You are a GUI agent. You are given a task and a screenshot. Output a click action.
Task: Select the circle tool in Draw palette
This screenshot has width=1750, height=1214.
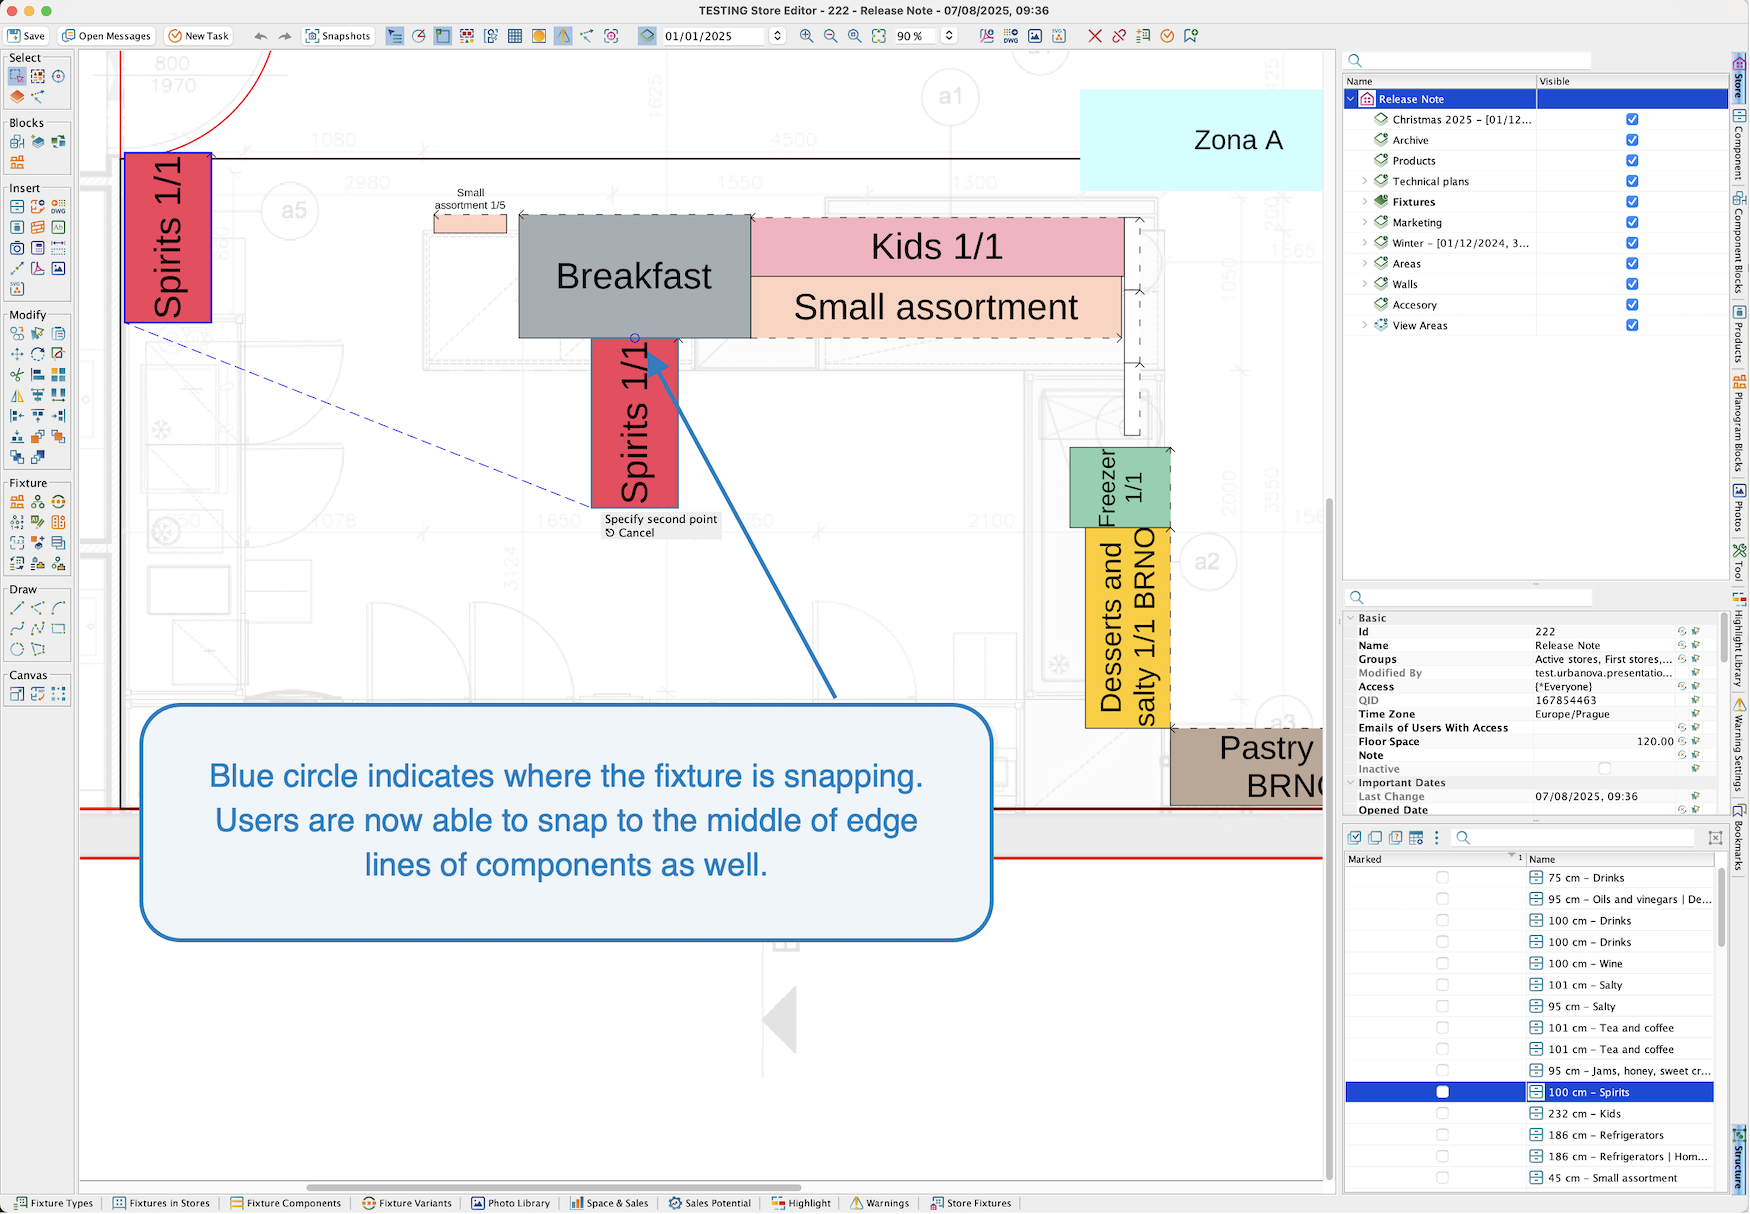(17, 649)
